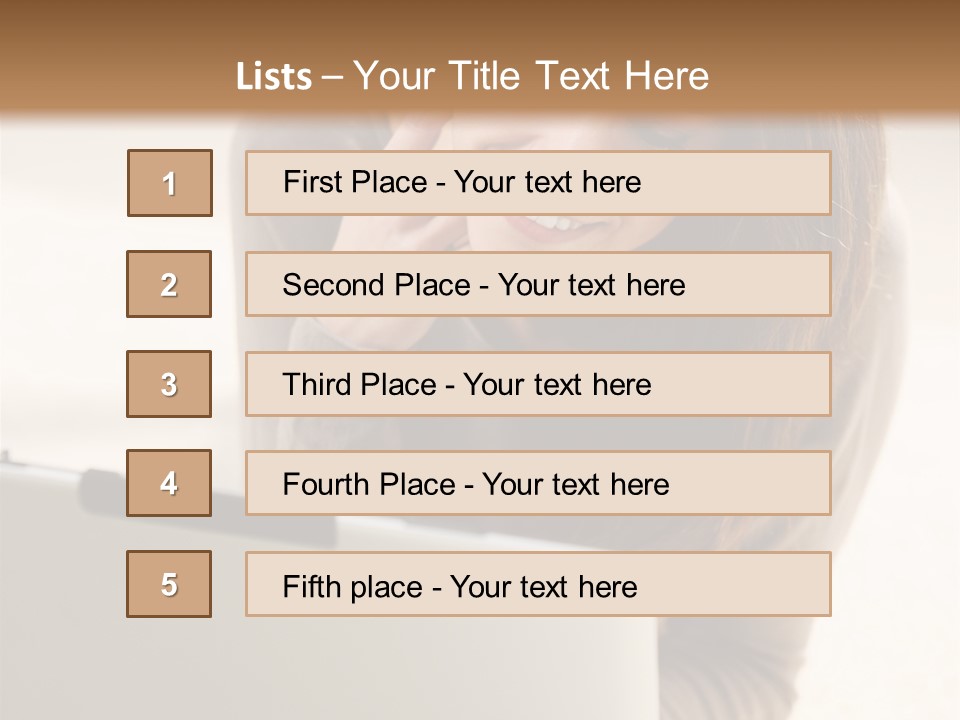
Task: Select the number 2 square badge
Action: click(x=169, y=284)
